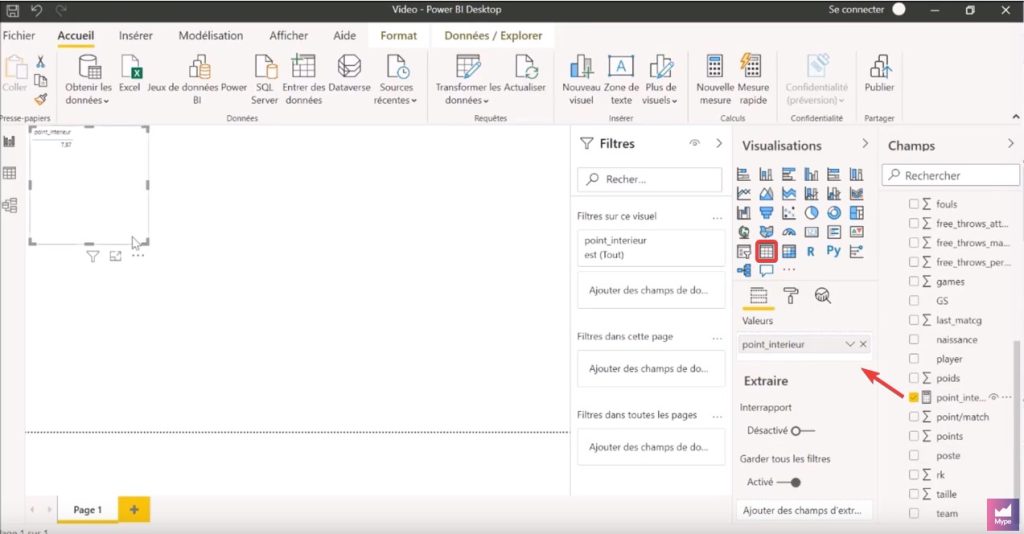Click the visual's filter funnel icon

(x=93, y=257)
